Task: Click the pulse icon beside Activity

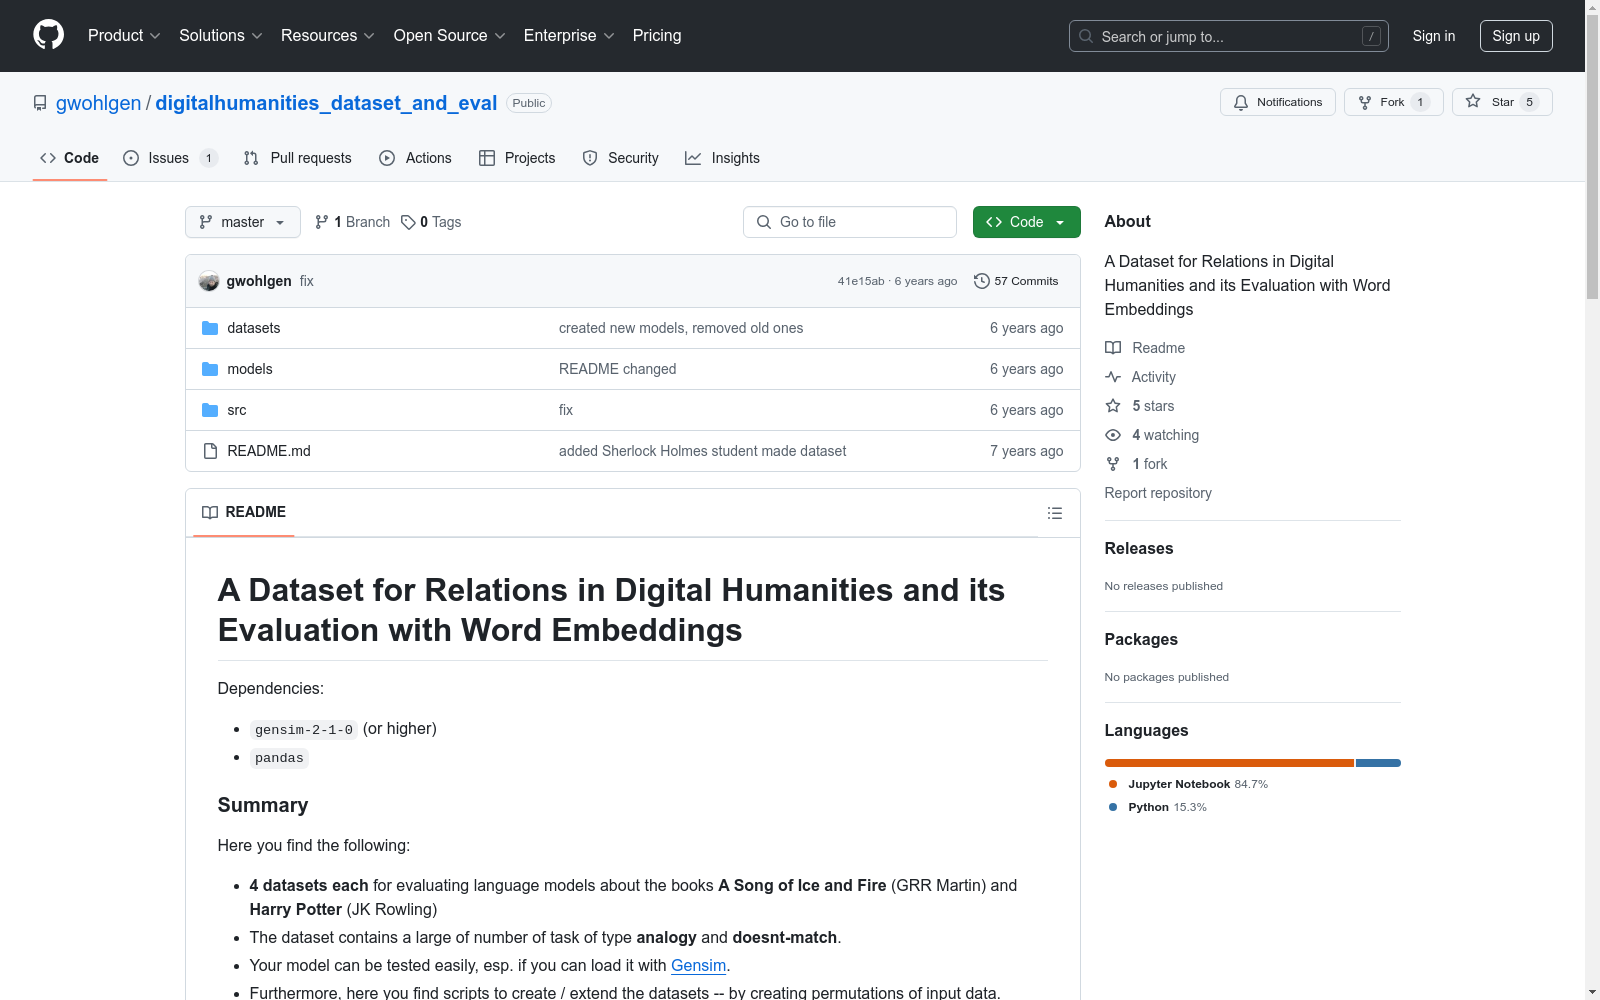Action: click(1113, 377)
